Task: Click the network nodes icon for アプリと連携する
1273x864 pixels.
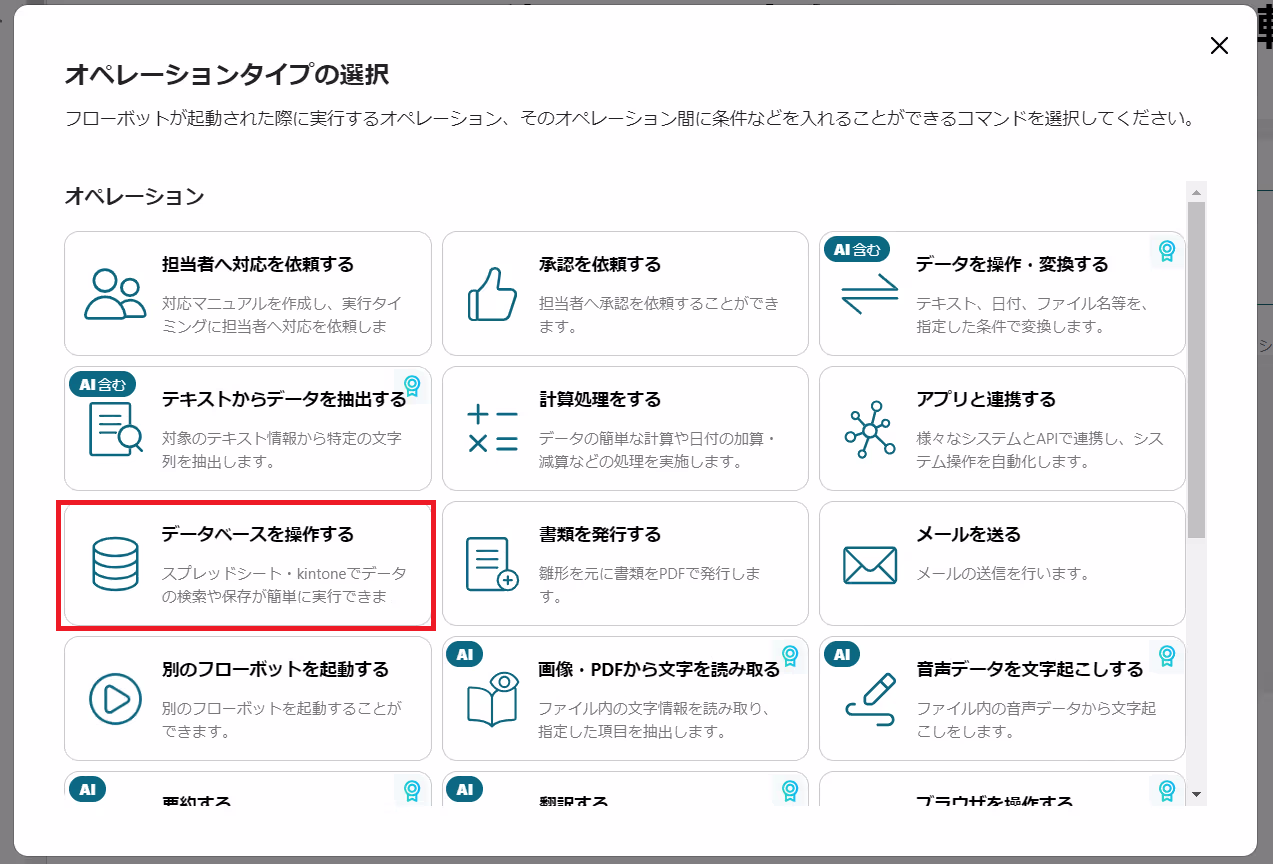Action: (870, 428)
